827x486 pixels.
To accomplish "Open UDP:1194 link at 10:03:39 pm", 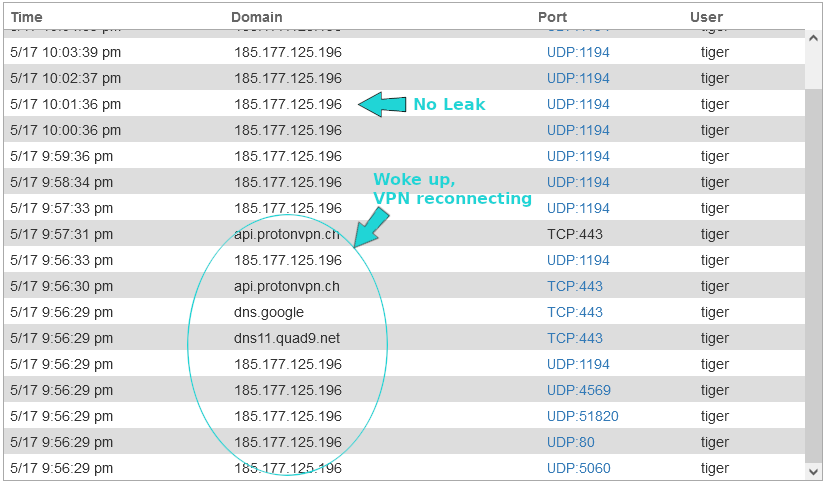I will (x=578, y=52).
